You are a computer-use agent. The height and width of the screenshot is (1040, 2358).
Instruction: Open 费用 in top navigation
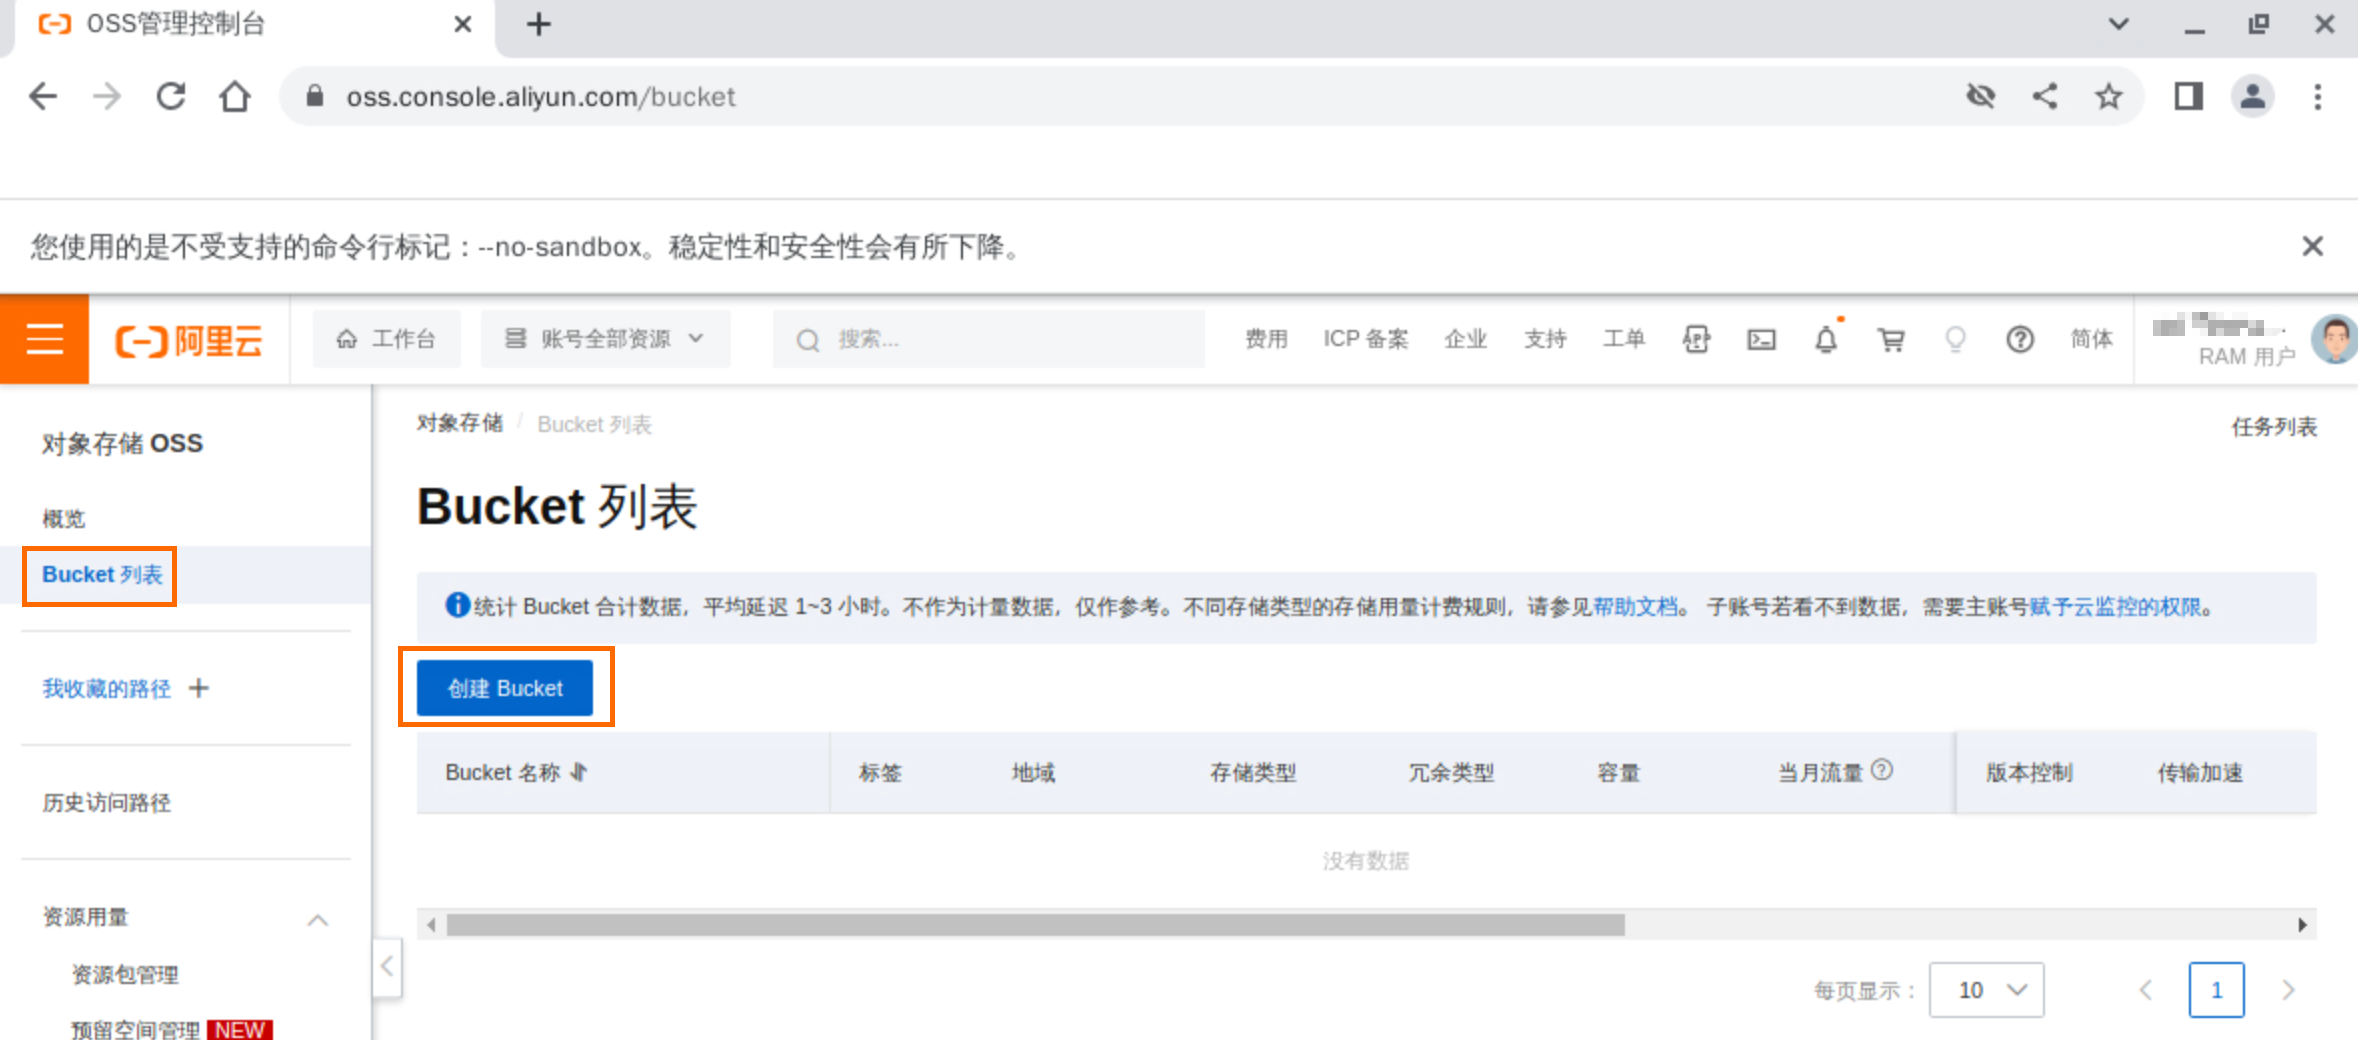pos(1266,339)
